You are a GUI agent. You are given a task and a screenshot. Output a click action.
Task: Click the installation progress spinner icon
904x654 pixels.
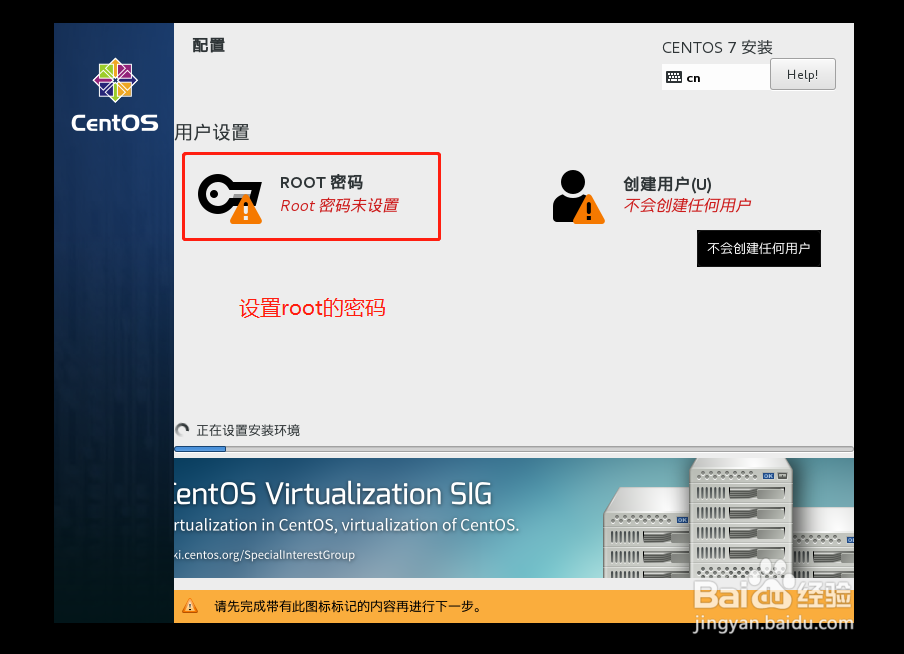[x=182, y=430]
